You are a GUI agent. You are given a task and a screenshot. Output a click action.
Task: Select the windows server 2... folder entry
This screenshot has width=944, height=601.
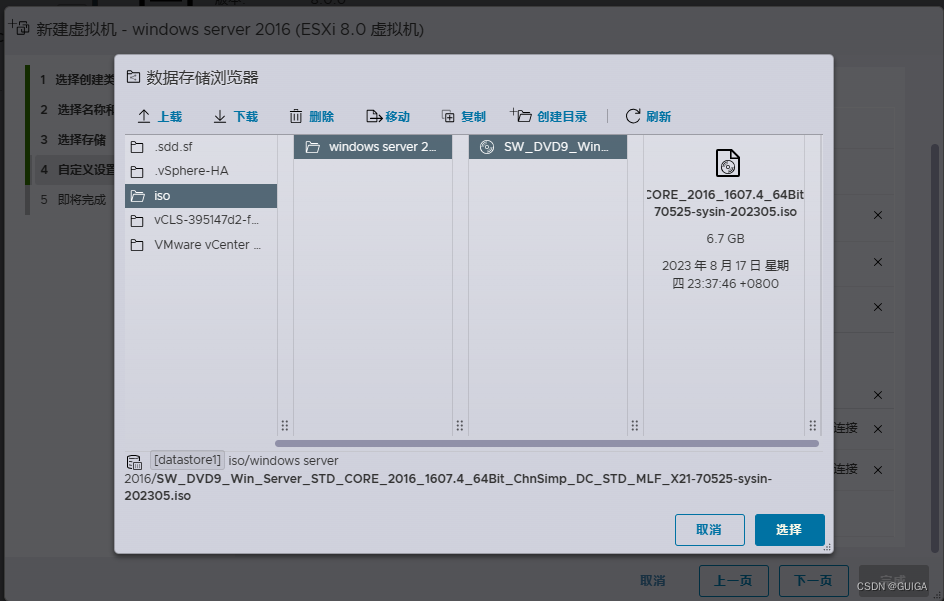click(373, 147)
